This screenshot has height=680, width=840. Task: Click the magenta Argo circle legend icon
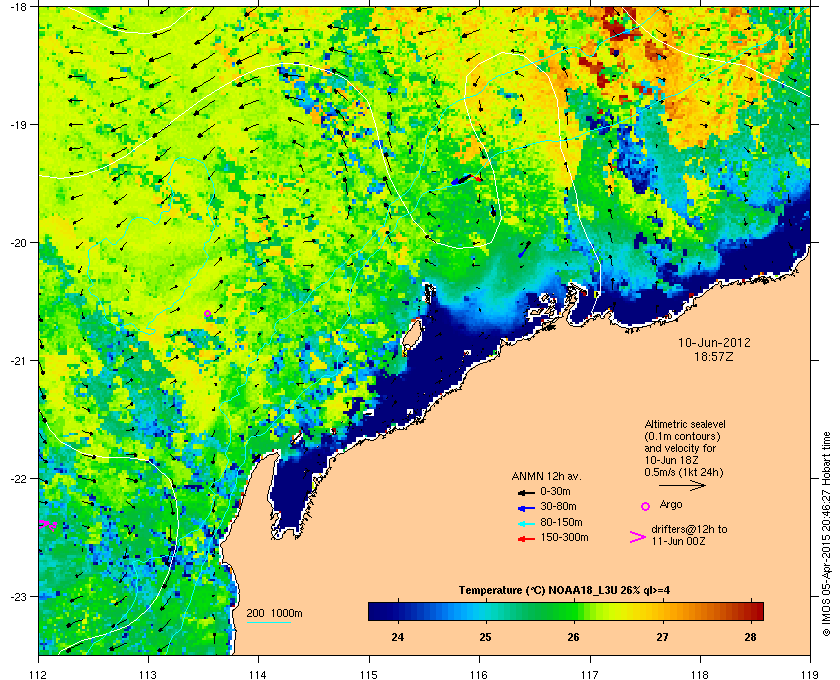coord(646,506)
